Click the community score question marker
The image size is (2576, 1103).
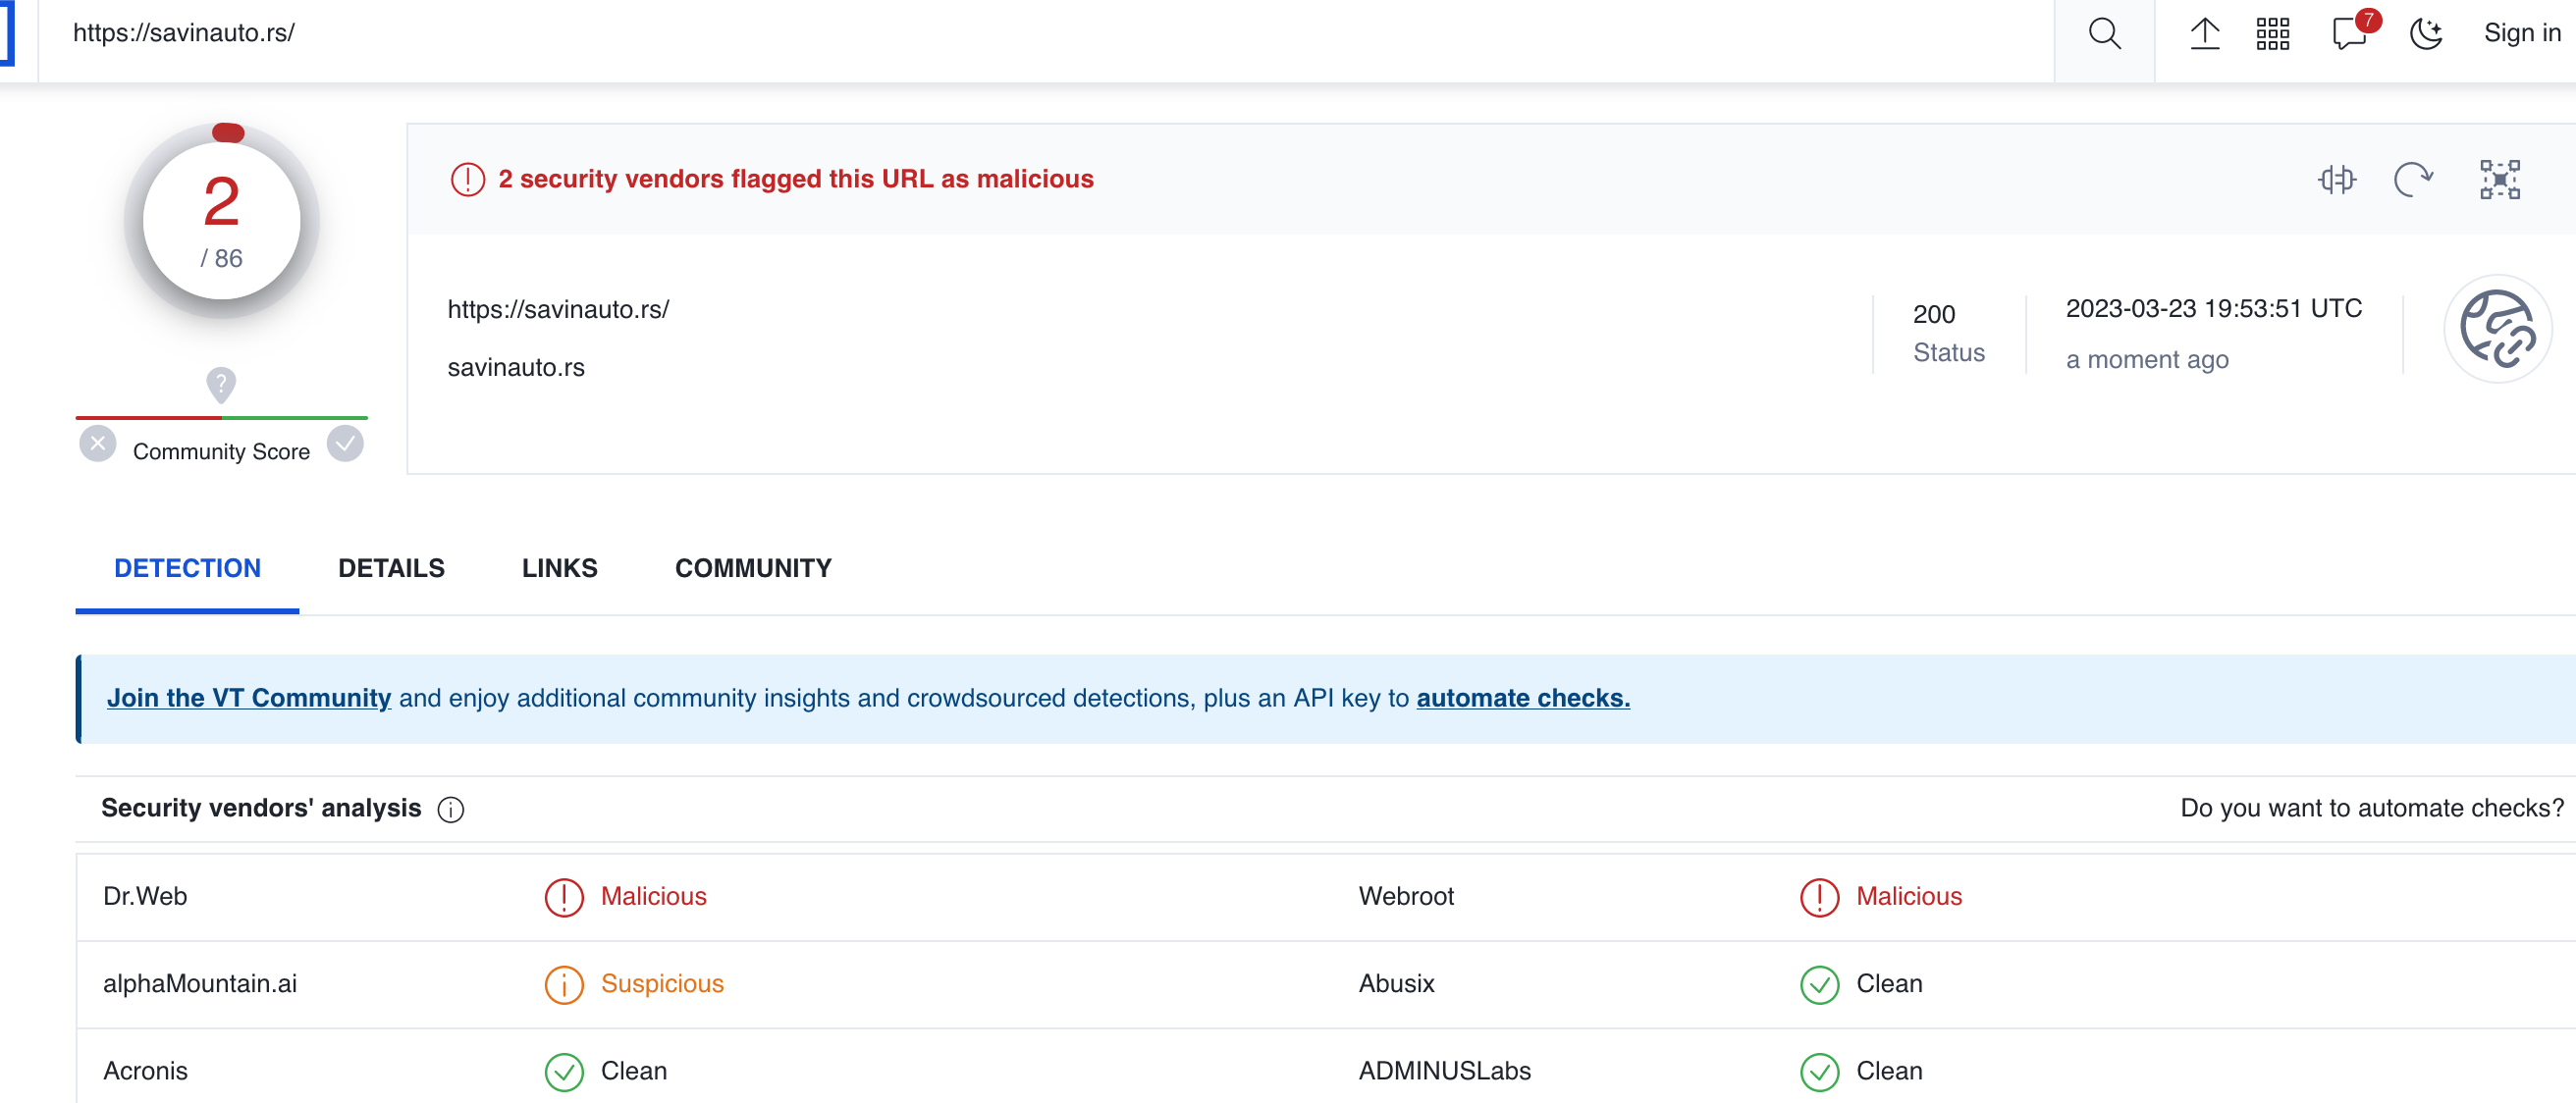221,384
